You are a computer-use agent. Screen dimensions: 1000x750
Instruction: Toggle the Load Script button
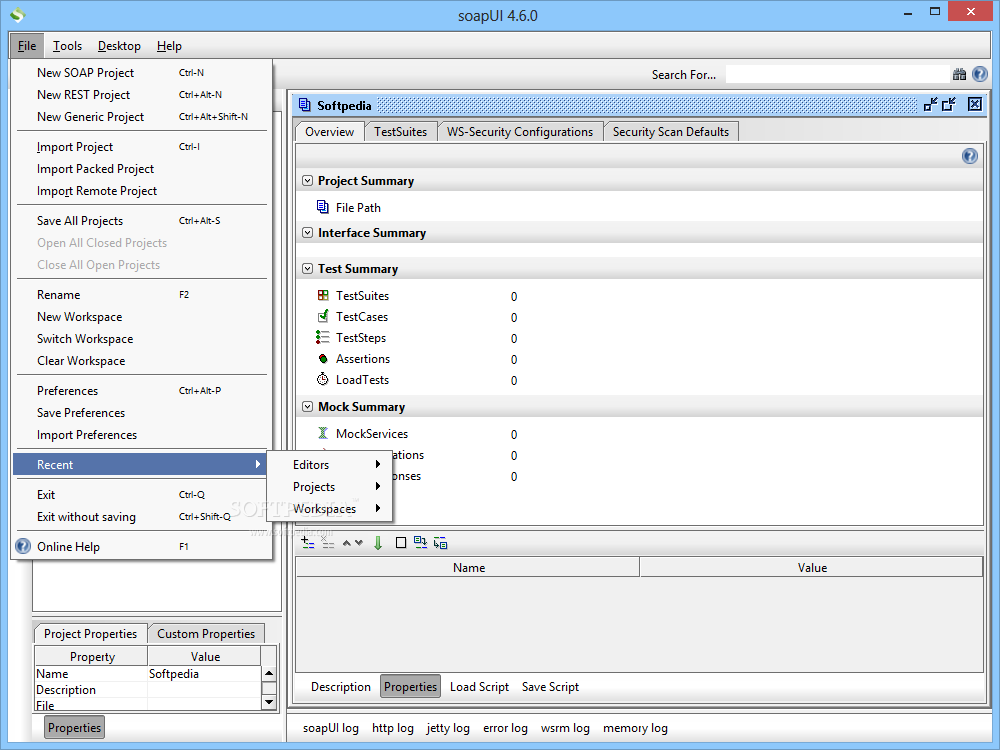[x=480, y=687]
